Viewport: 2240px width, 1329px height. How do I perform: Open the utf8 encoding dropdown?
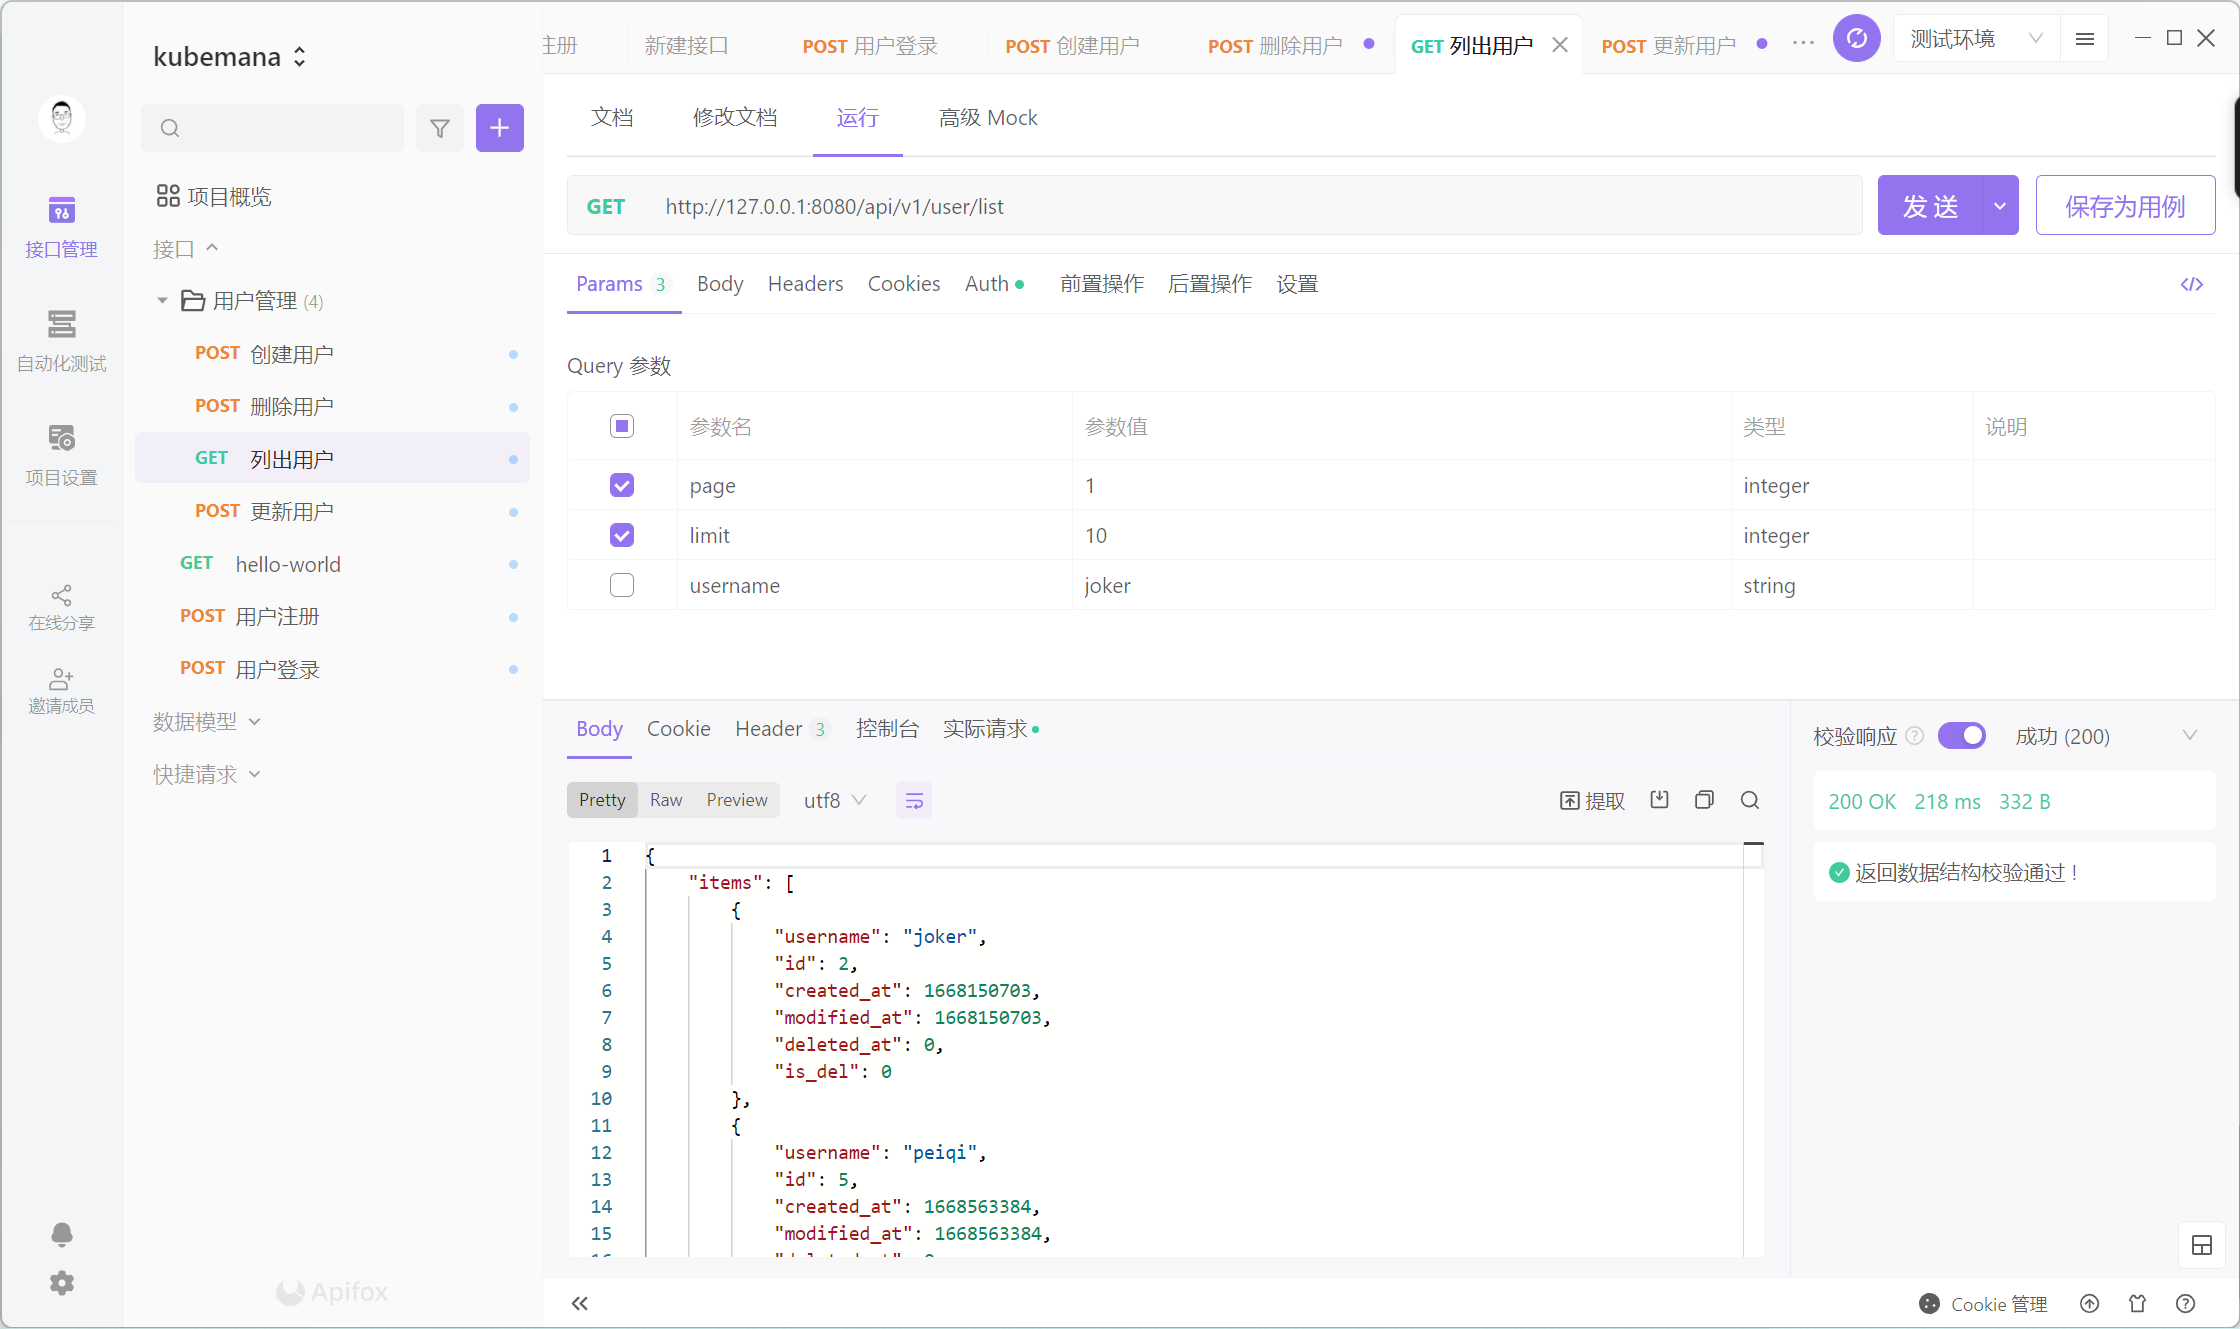[x=835, y=800]
